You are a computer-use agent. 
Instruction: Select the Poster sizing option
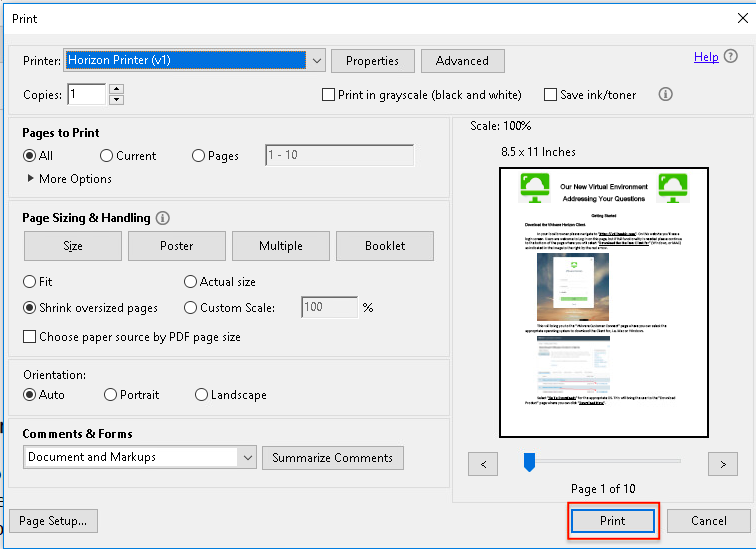pyautogui.click(x=177, y=246)
